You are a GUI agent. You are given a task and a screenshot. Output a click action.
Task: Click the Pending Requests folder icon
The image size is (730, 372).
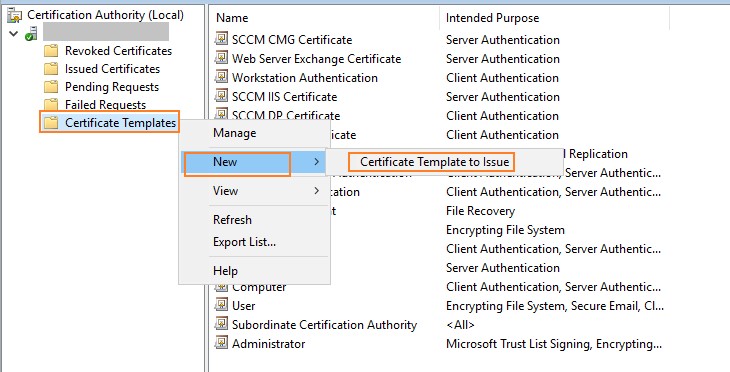point(51,87)
